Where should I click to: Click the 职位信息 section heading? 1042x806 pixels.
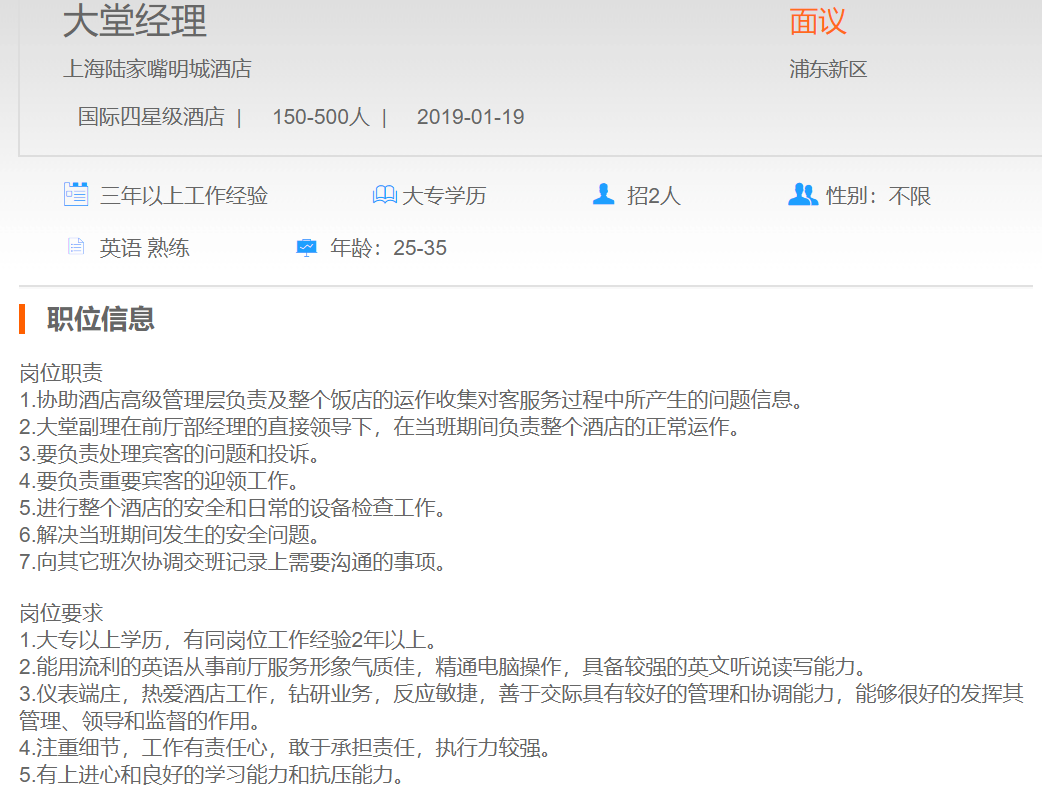pos(101,319)
